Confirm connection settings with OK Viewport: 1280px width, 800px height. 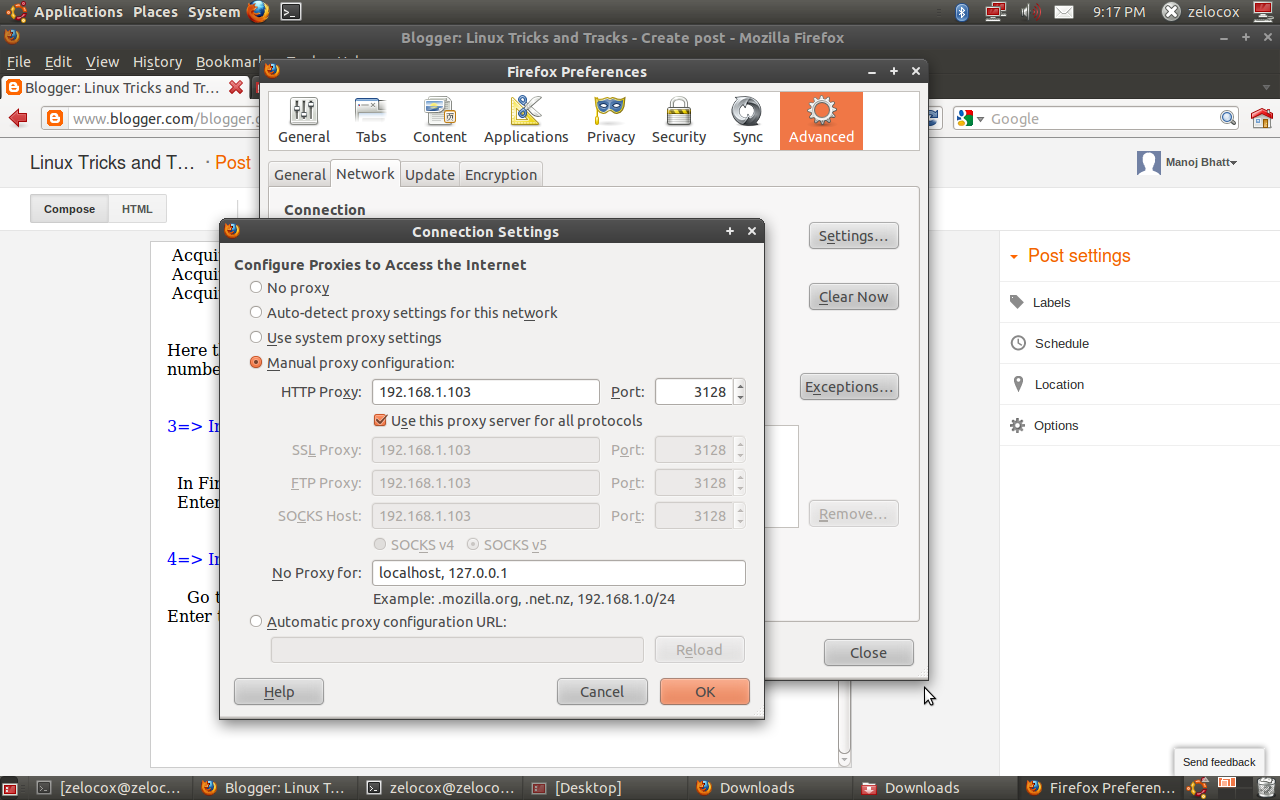point(705,692)
